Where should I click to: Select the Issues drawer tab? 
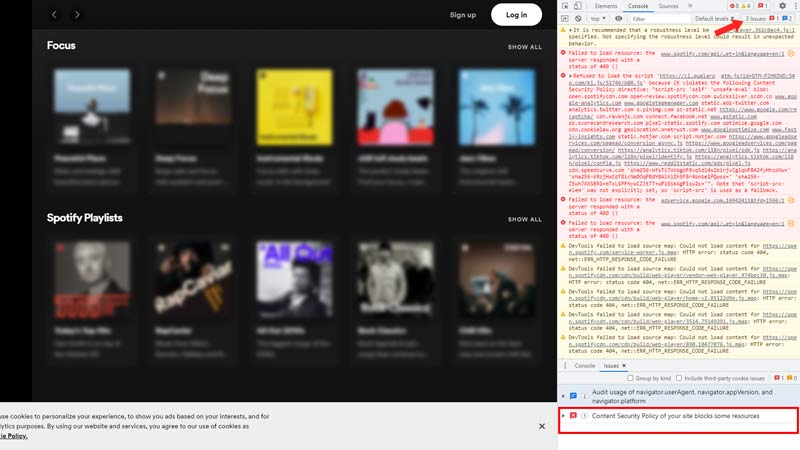click(x=611, y=366)
